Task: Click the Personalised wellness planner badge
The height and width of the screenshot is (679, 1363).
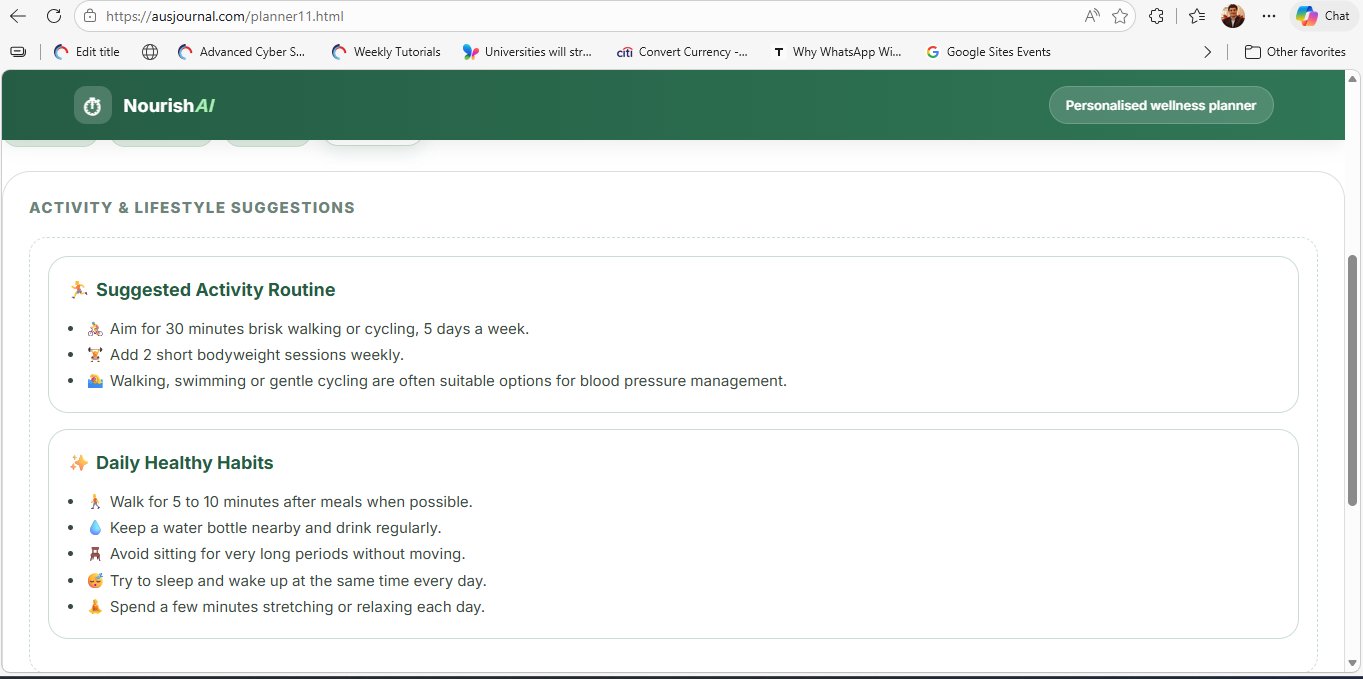Action: point(1160,104)
